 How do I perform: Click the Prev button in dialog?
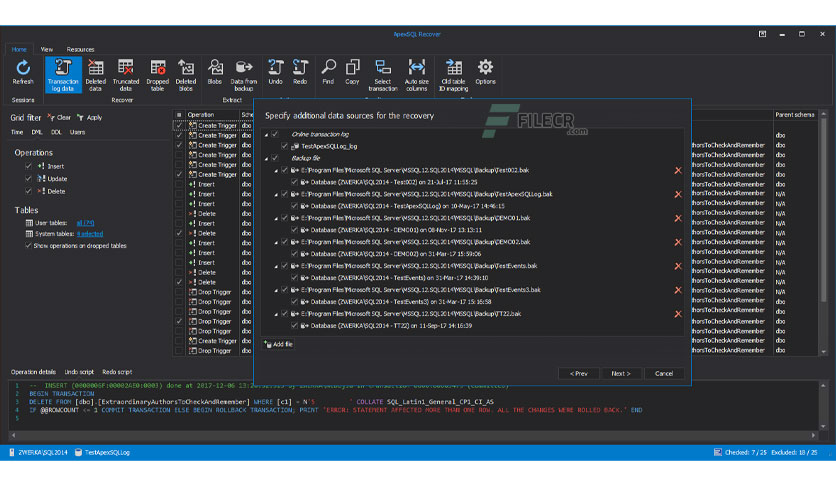click(x=578, y=374)
